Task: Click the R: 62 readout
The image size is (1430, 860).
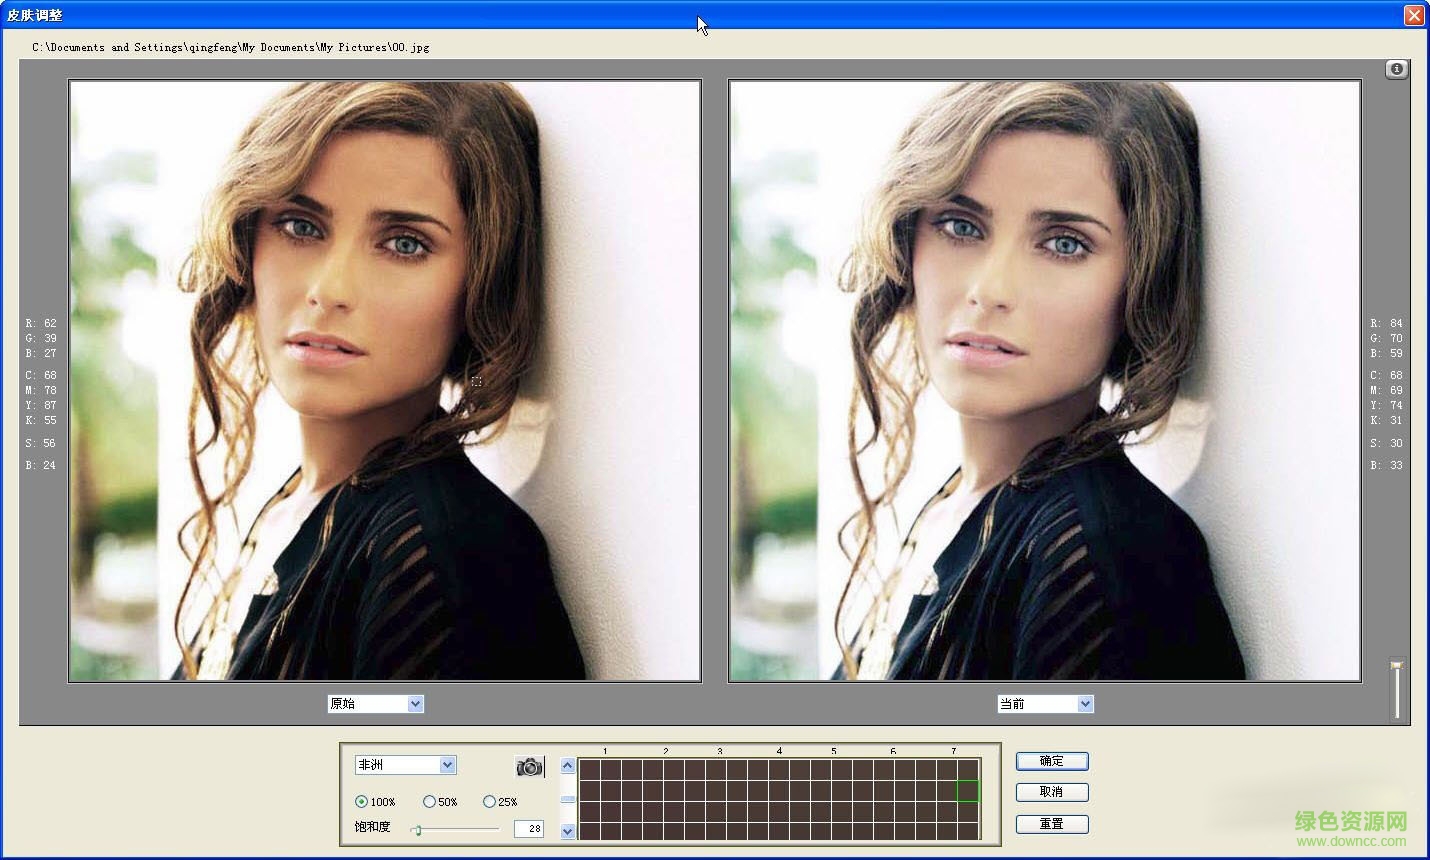Action: tap(41, 323)
